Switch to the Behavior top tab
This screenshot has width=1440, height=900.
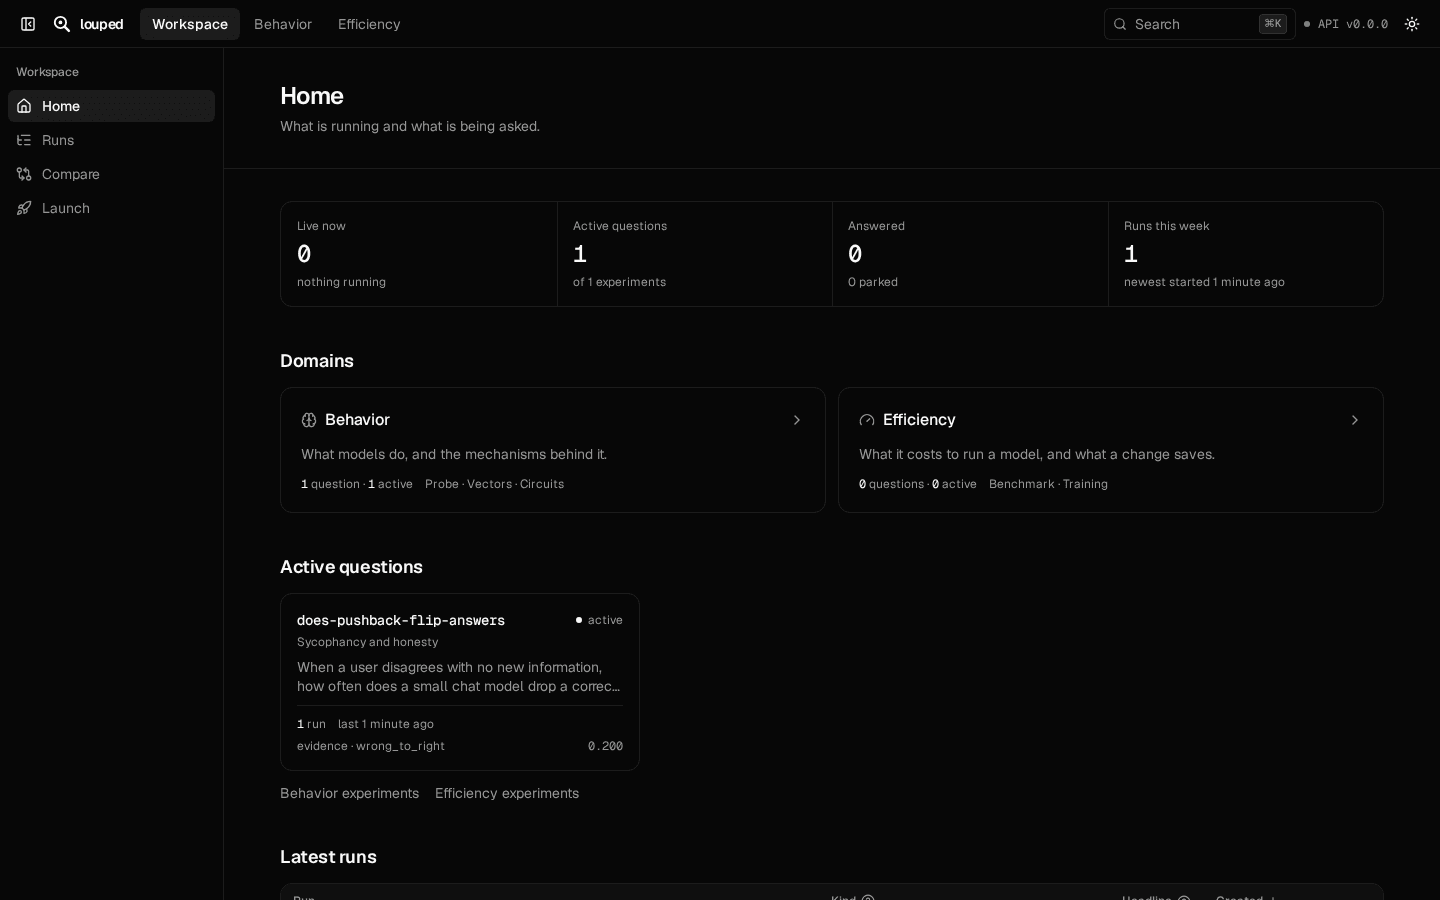click(x=283, y=24)
